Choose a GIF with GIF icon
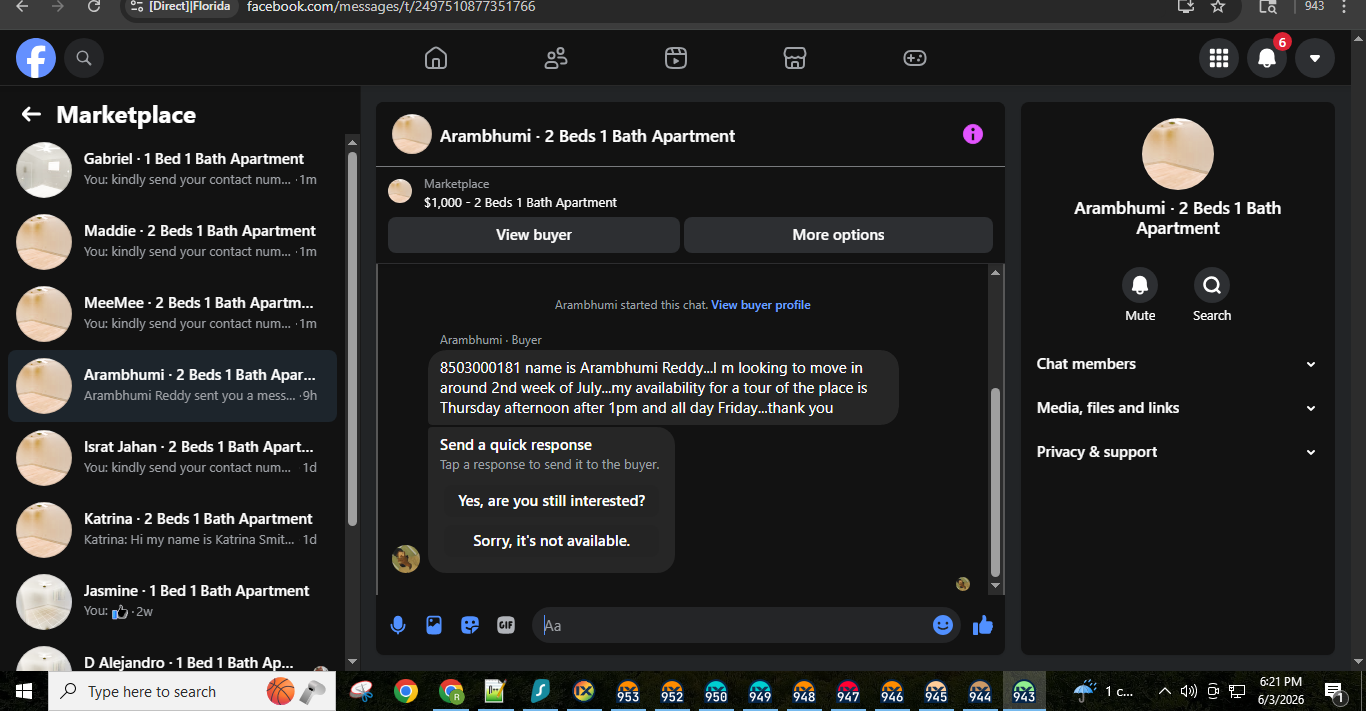Image resolution: width=1366 pixels, height=711 pixels. coord(506,625)
